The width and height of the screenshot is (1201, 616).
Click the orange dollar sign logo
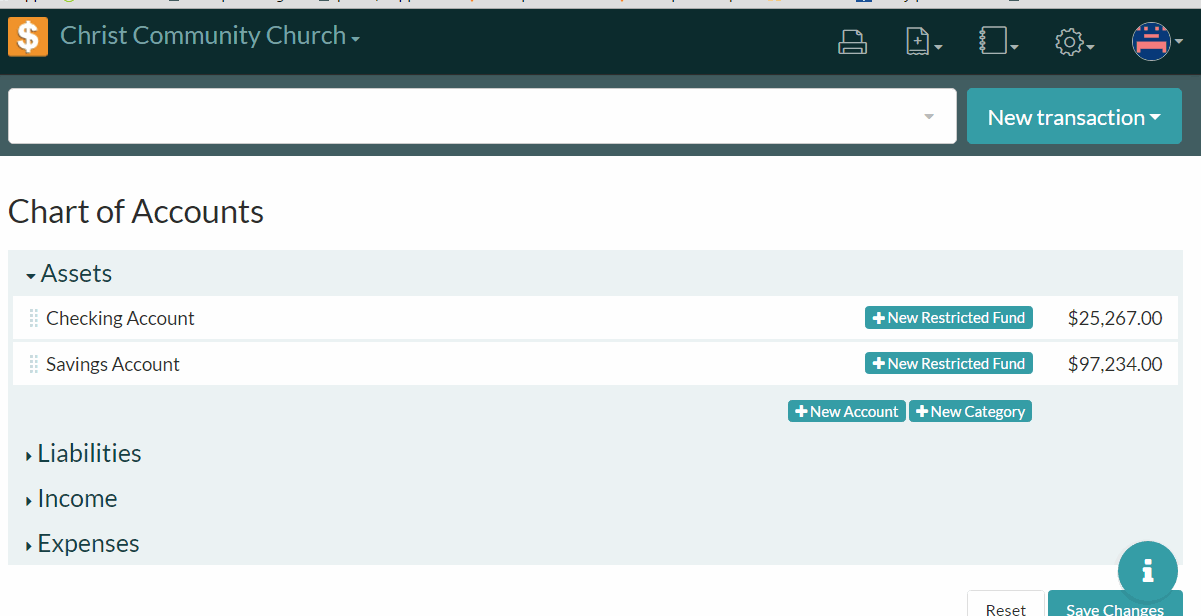pyautogui.click(x=28, y=37)
